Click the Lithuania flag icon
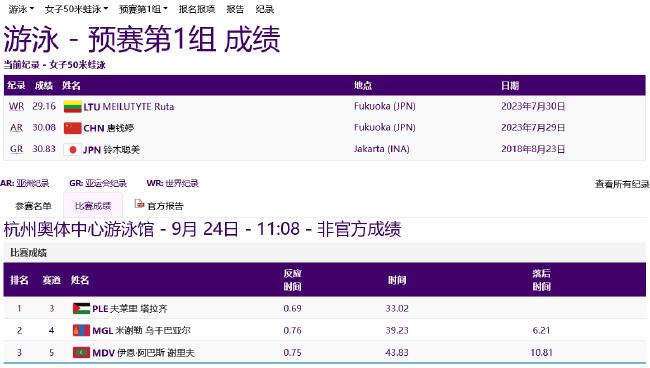Viewport: 650px width, 368px height. [73, 107]
